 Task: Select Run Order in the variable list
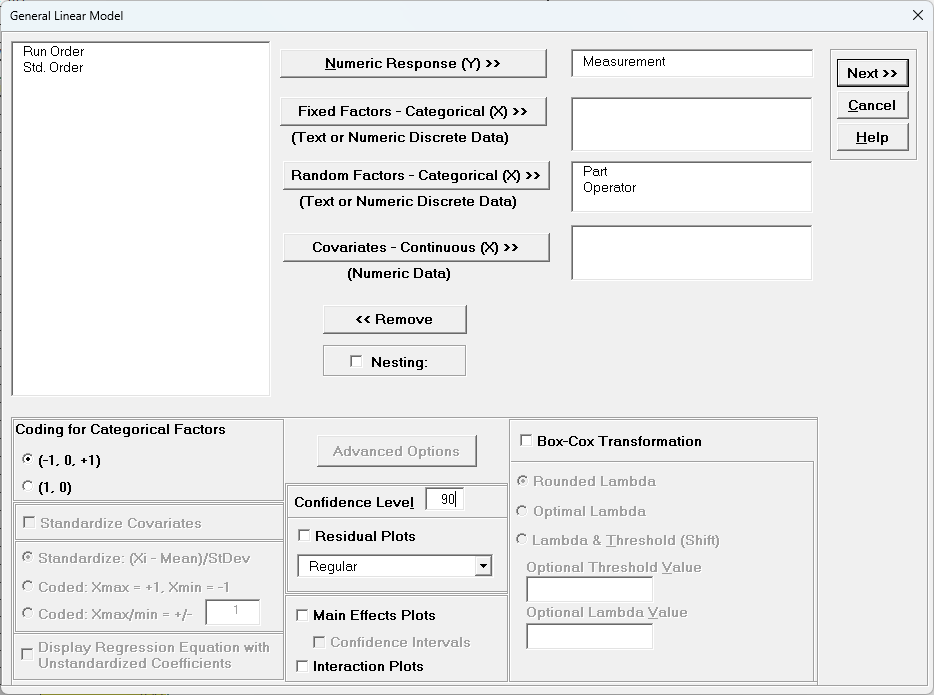coord(53,51)
